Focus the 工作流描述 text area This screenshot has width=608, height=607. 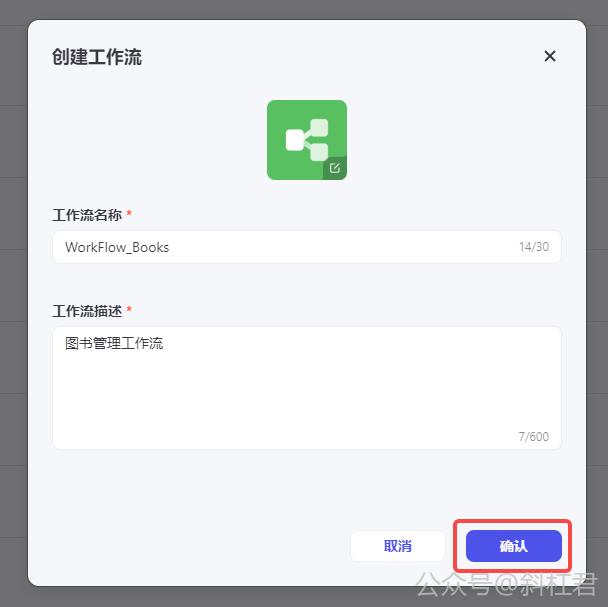click(x=307, y=388)
